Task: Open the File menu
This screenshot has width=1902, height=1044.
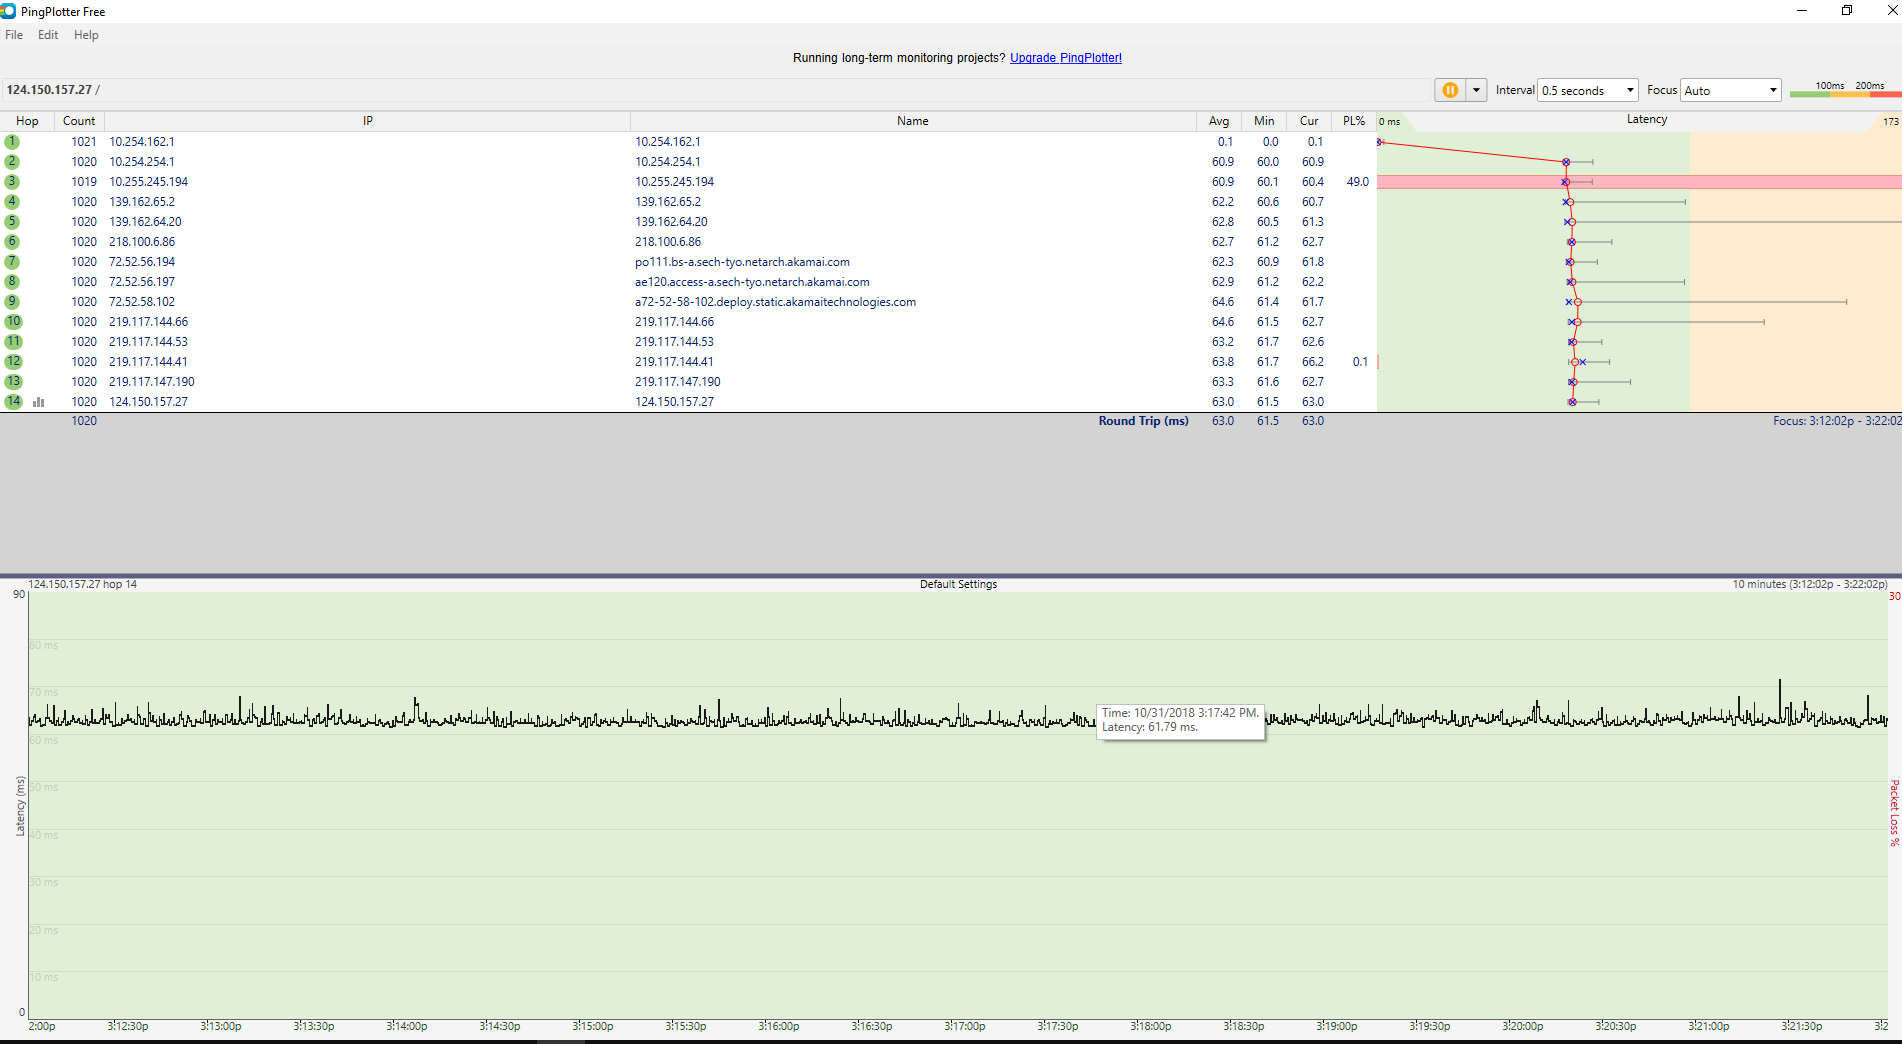Action: coord(14,35)
